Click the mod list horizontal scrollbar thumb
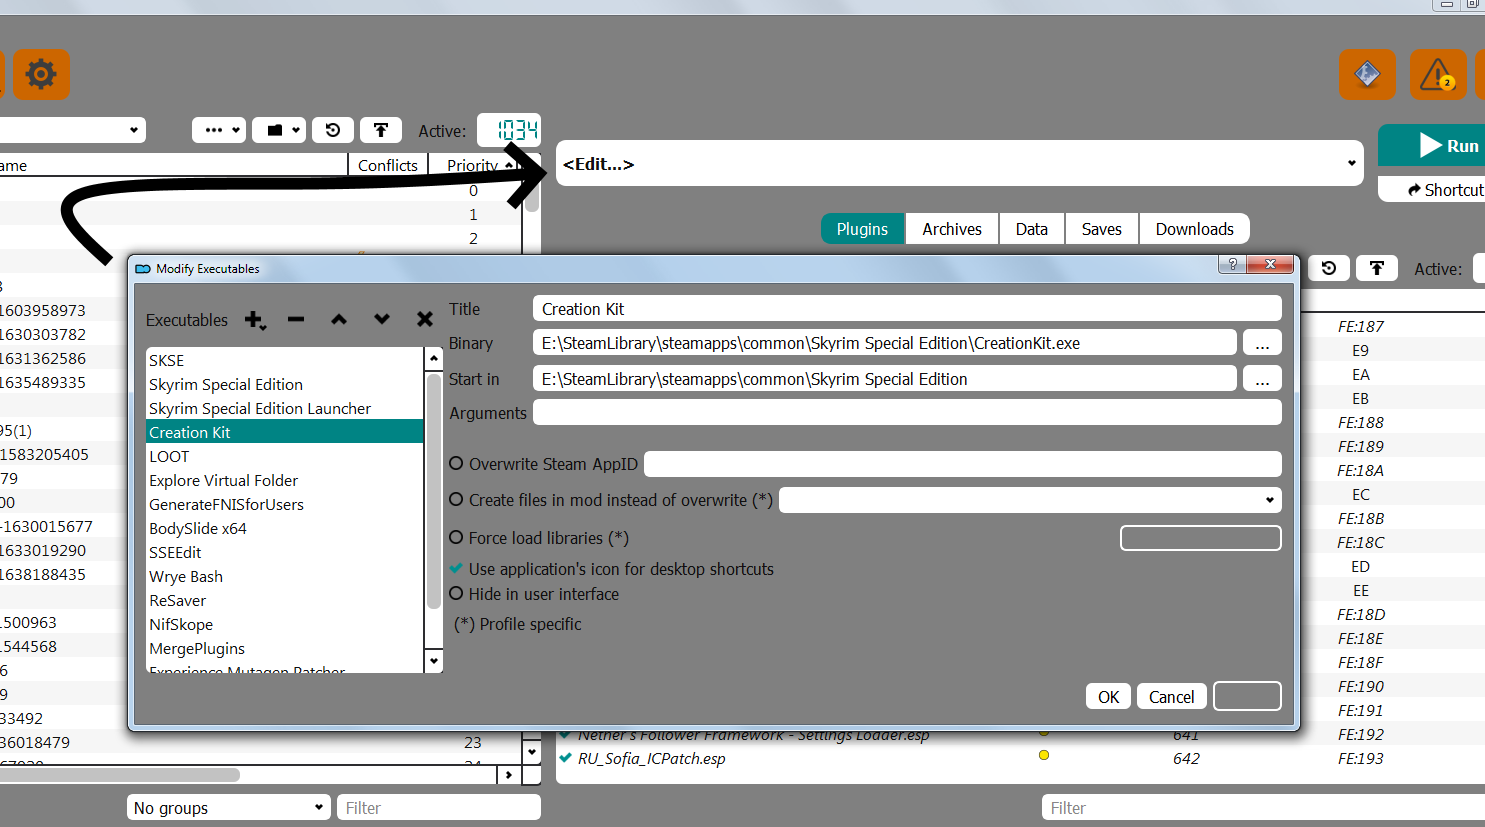This screenshot has height=827, width=1485. 120,775
